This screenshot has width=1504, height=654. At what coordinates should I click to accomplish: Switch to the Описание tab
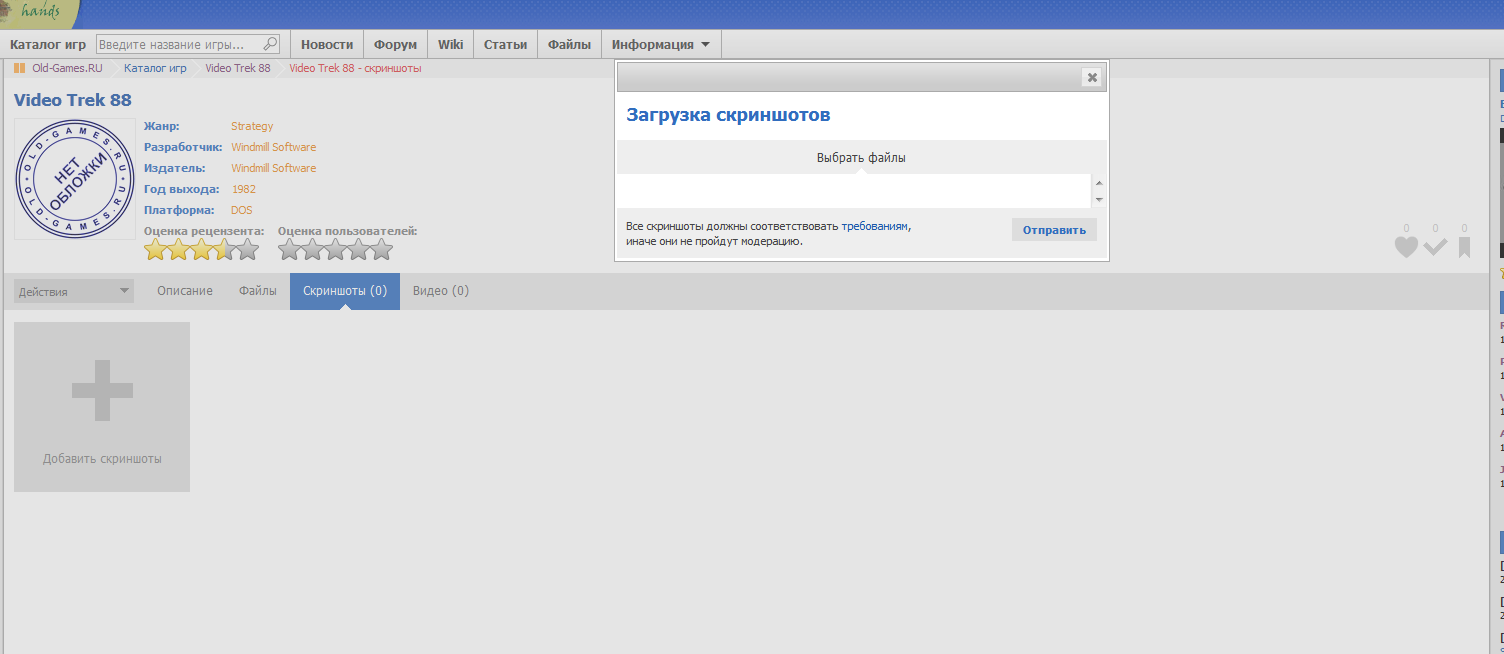[185, 291]
